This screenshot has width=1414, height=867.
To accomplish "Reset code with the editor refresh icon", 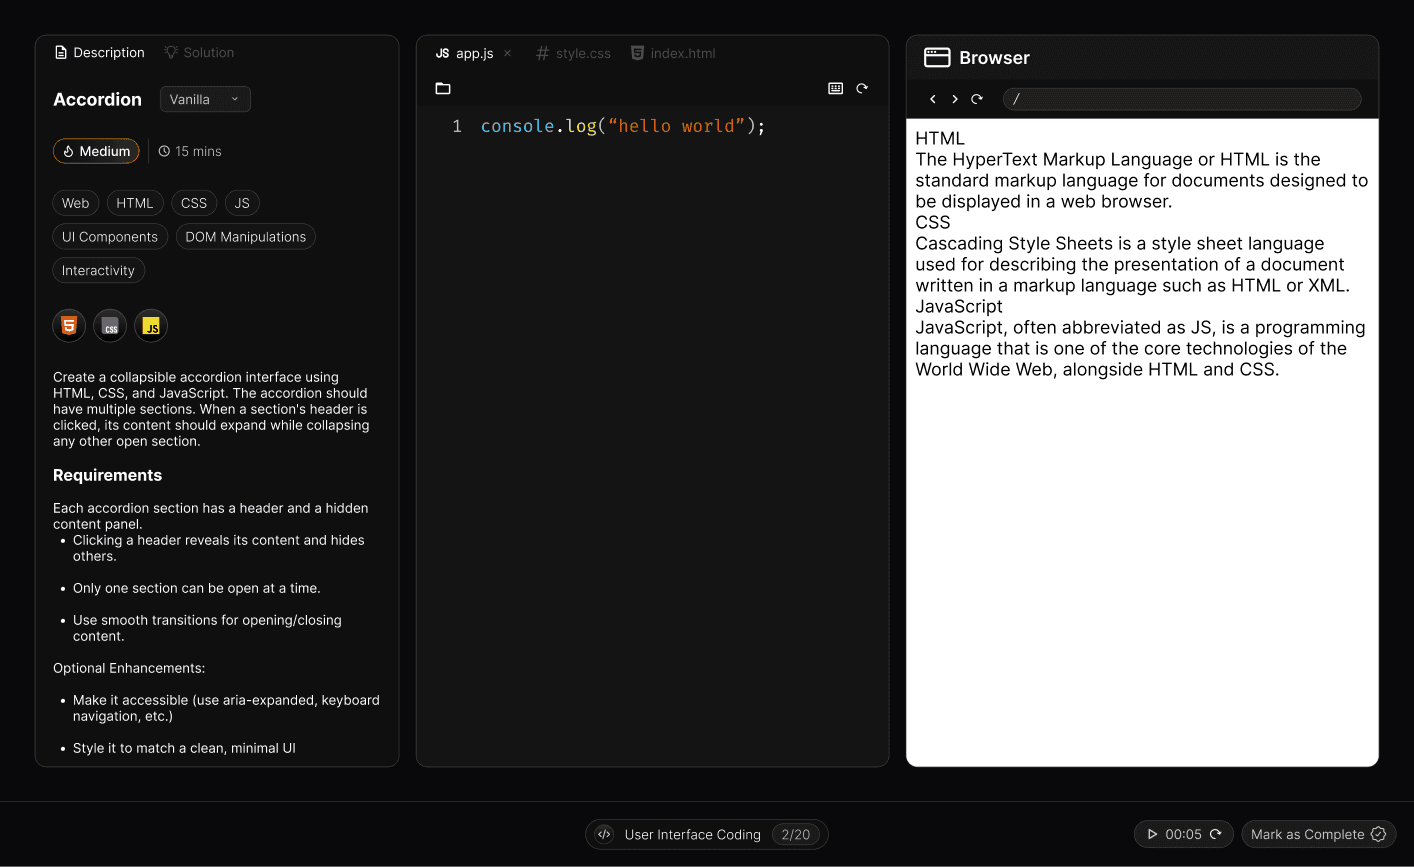I will pyautogui.click(x=862, y=89).
